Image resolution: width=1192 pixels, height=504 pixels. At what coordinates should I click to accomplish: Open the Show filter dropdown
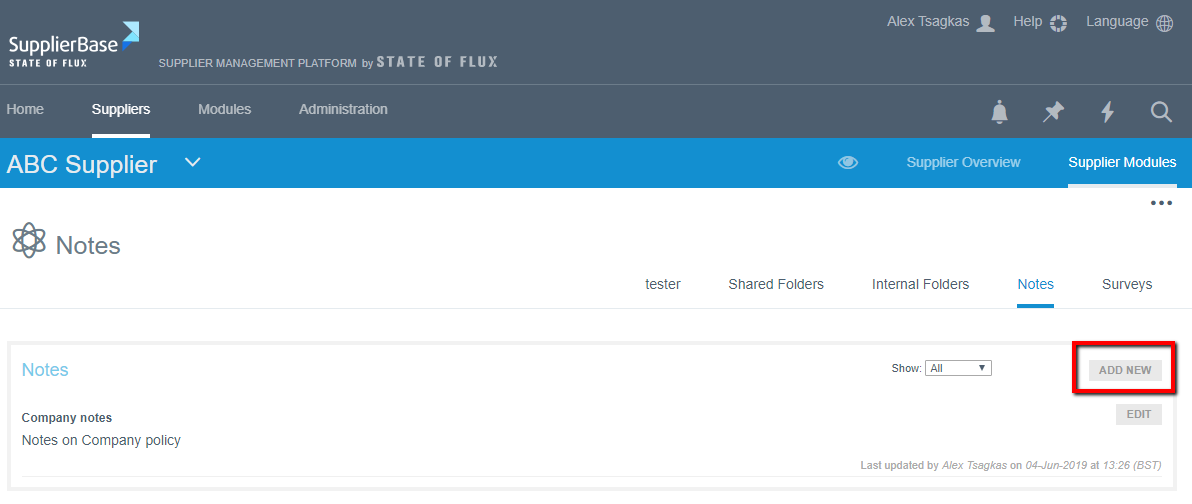pos(957,368)
